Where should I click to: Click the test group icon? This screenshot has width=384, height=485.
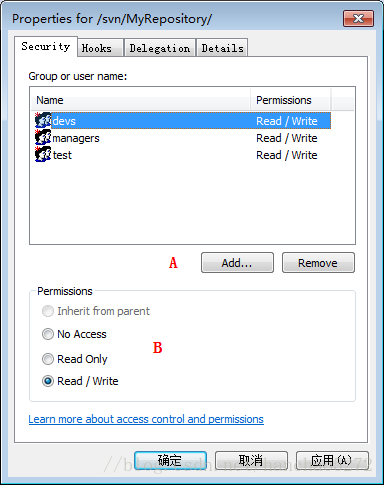click(x=43, y=155)
